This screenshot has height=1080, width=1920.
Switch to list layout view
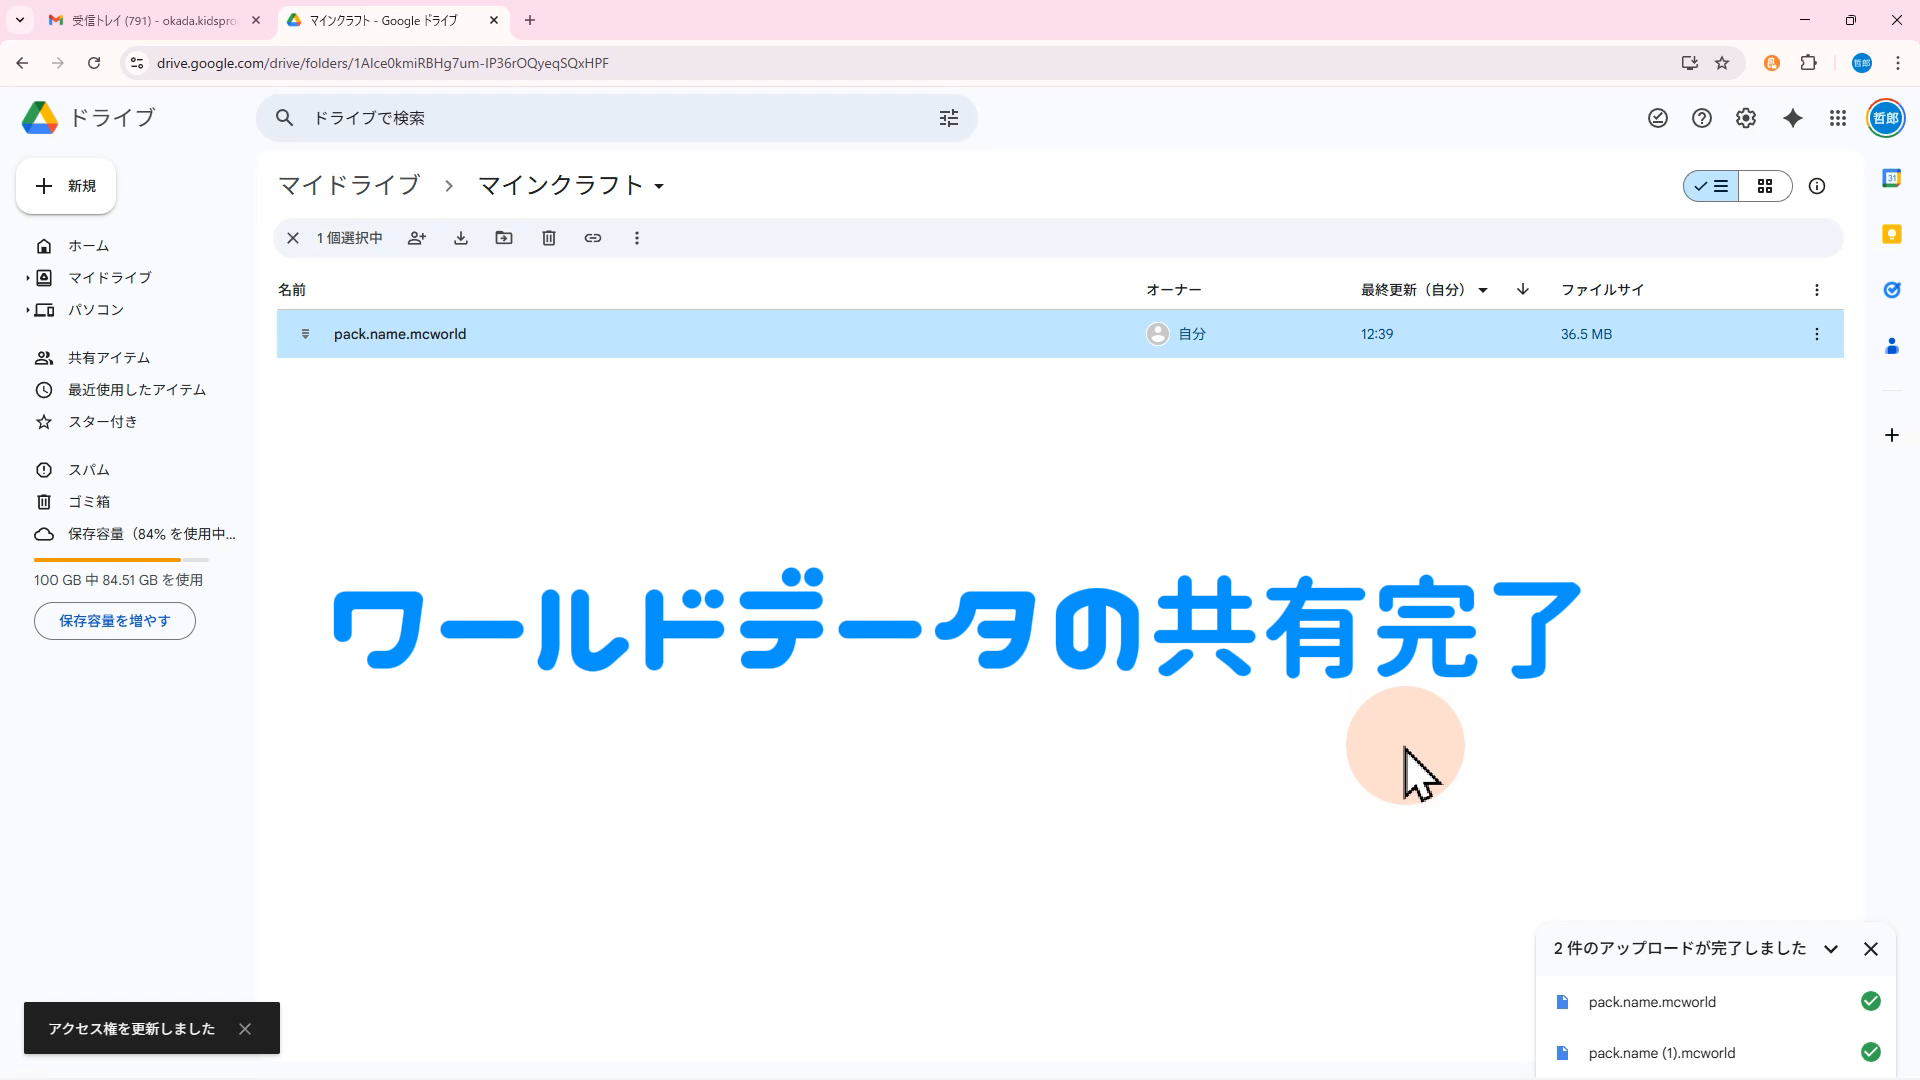pyautogui.click(x=1712, y=186)
